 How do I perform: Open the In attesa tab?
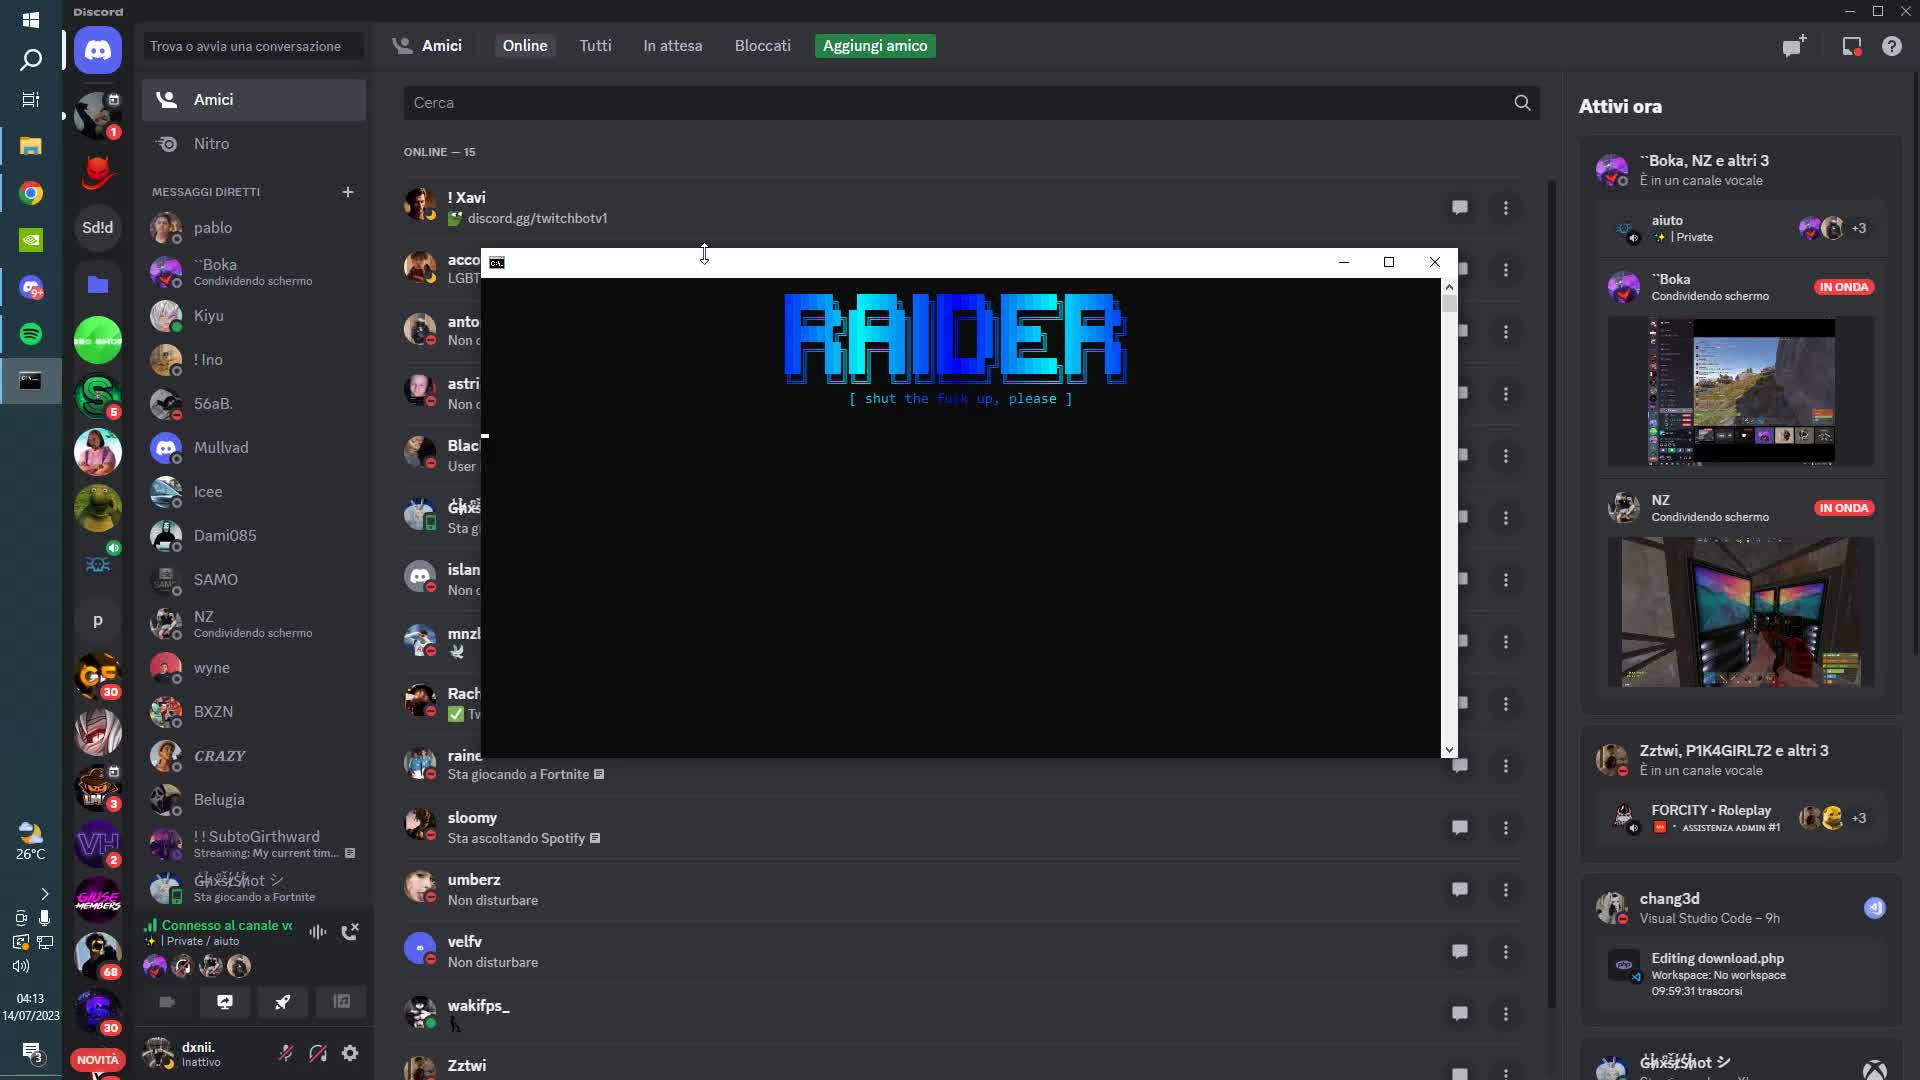pyautogui.click(x=672, y=45)
